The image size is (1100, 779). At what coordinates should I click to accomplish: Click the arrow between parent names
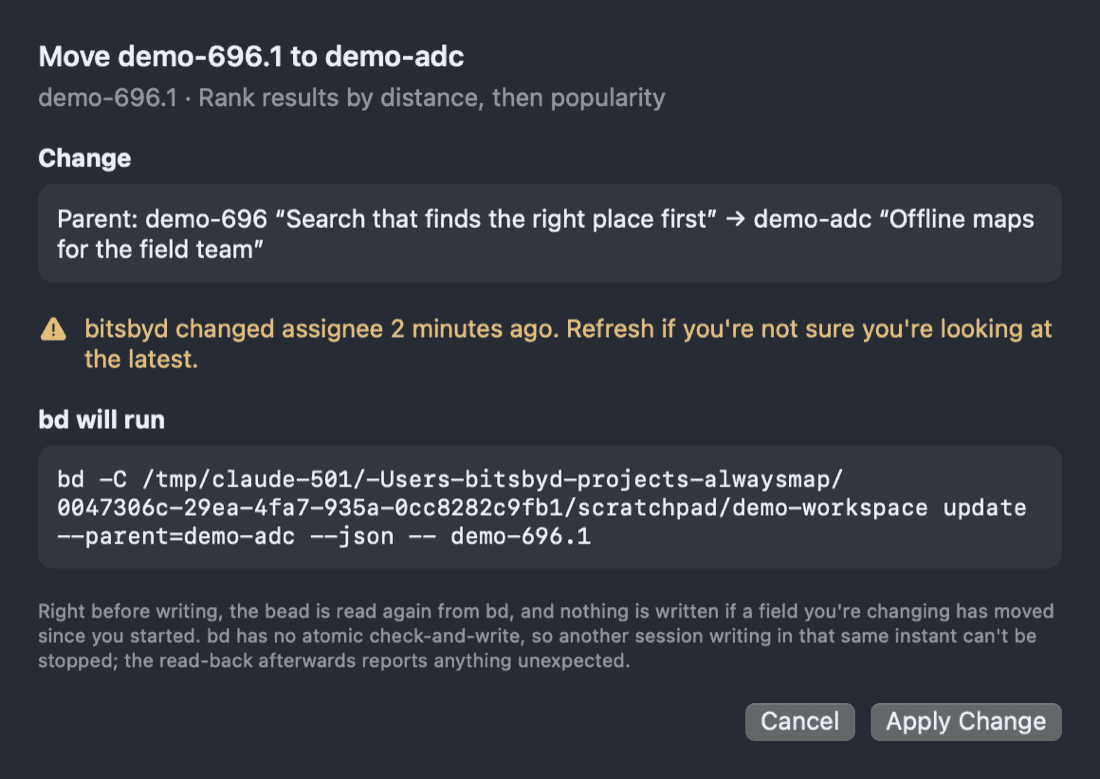click(735, 220)
